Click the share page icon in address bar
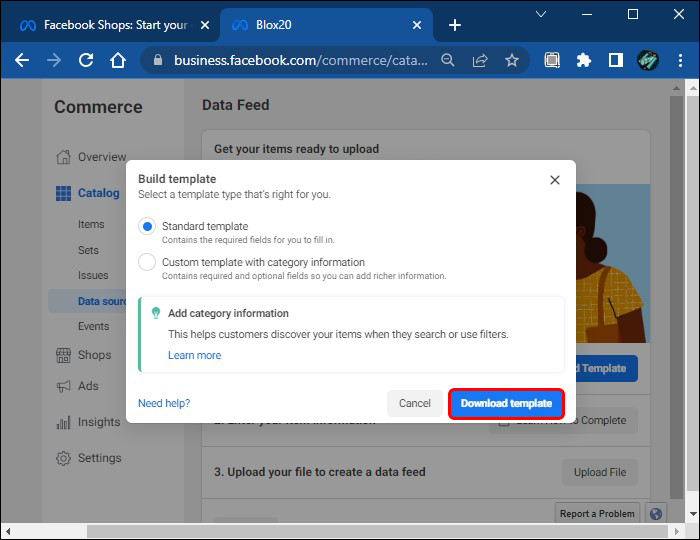 [480, 60]
